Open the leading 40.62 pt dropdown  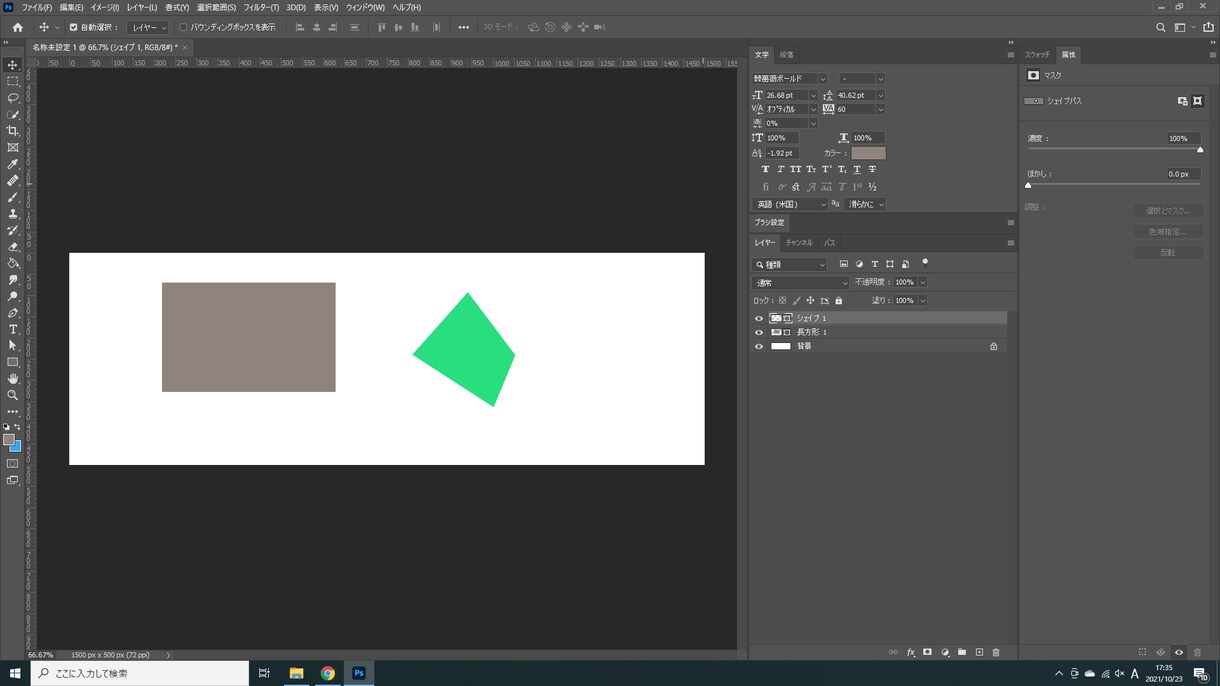[x=880, y=95]
